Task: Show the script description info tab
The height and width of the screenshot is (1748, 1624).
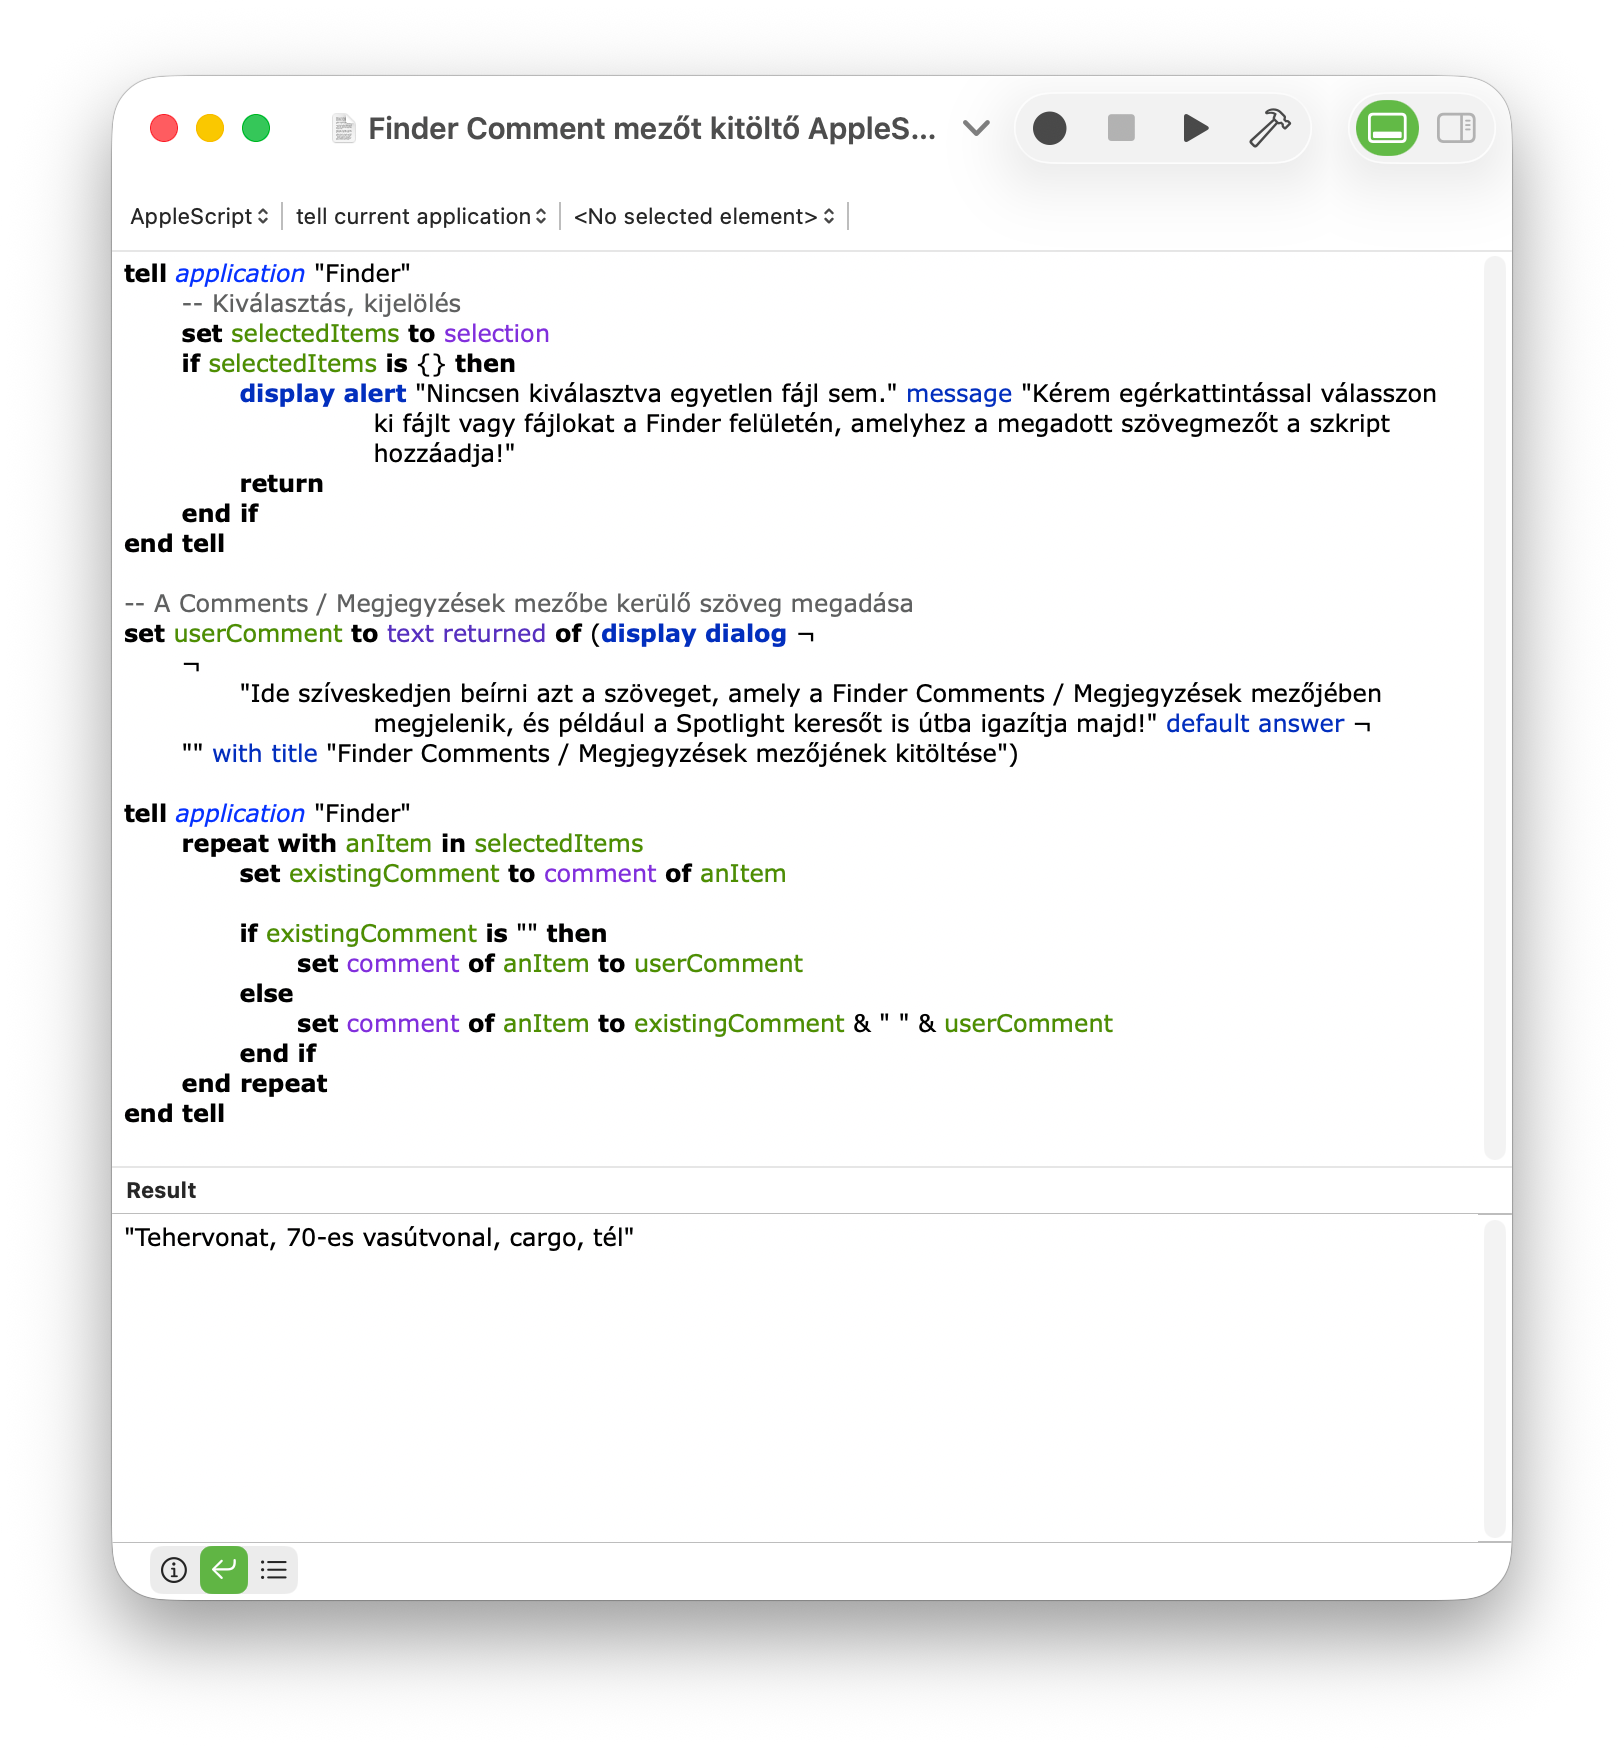Action: point(174,1570)
